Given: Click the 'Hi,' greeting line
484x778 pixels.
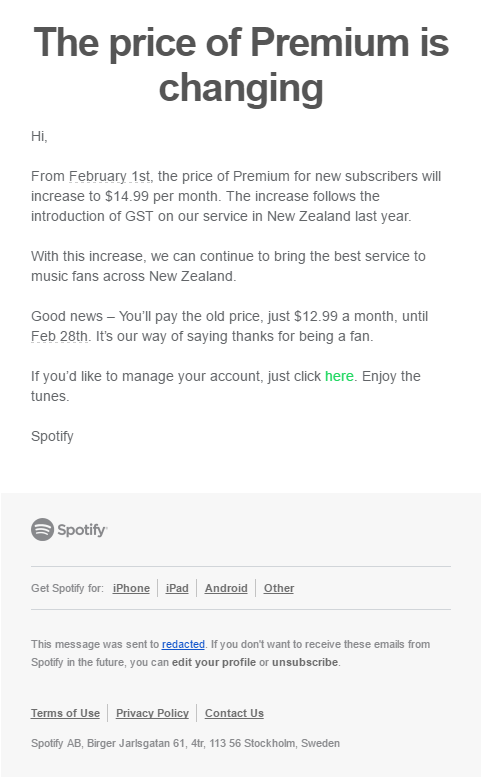Looking at the screenshot, I should coord(39,136).
